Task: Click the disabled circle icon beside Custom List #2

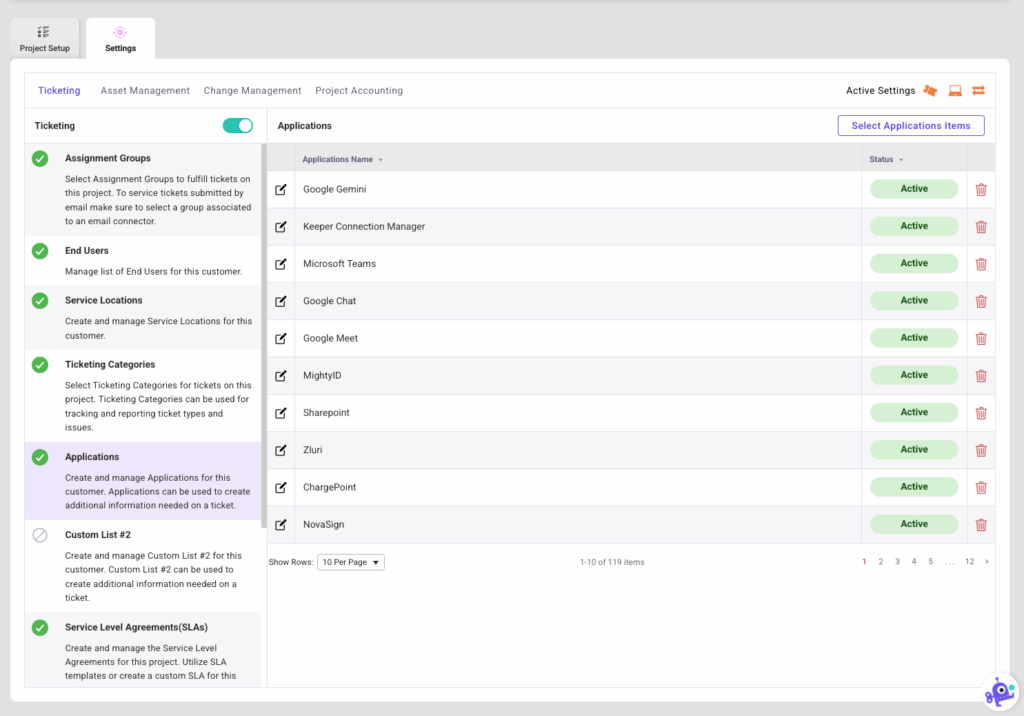Action: (x=39, y=534)
